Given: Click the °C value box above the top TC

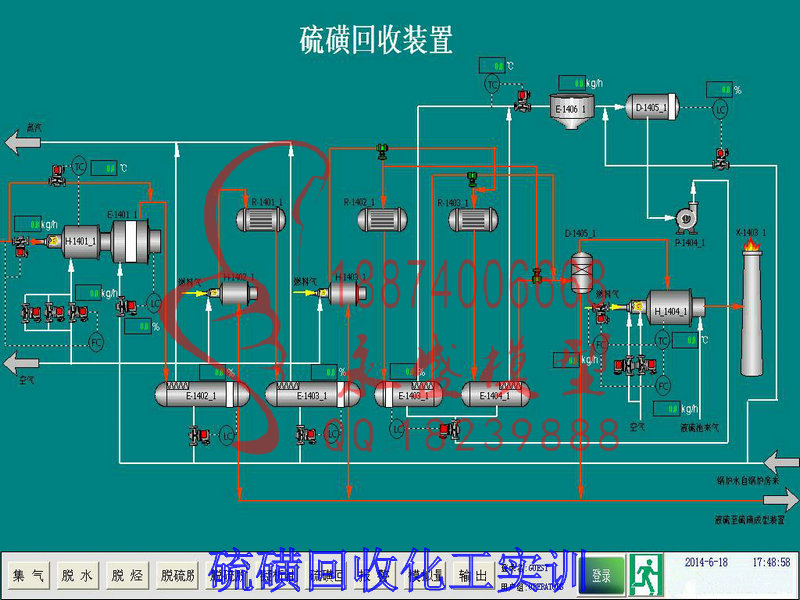Looking at the screenshot, I should 492,66.
